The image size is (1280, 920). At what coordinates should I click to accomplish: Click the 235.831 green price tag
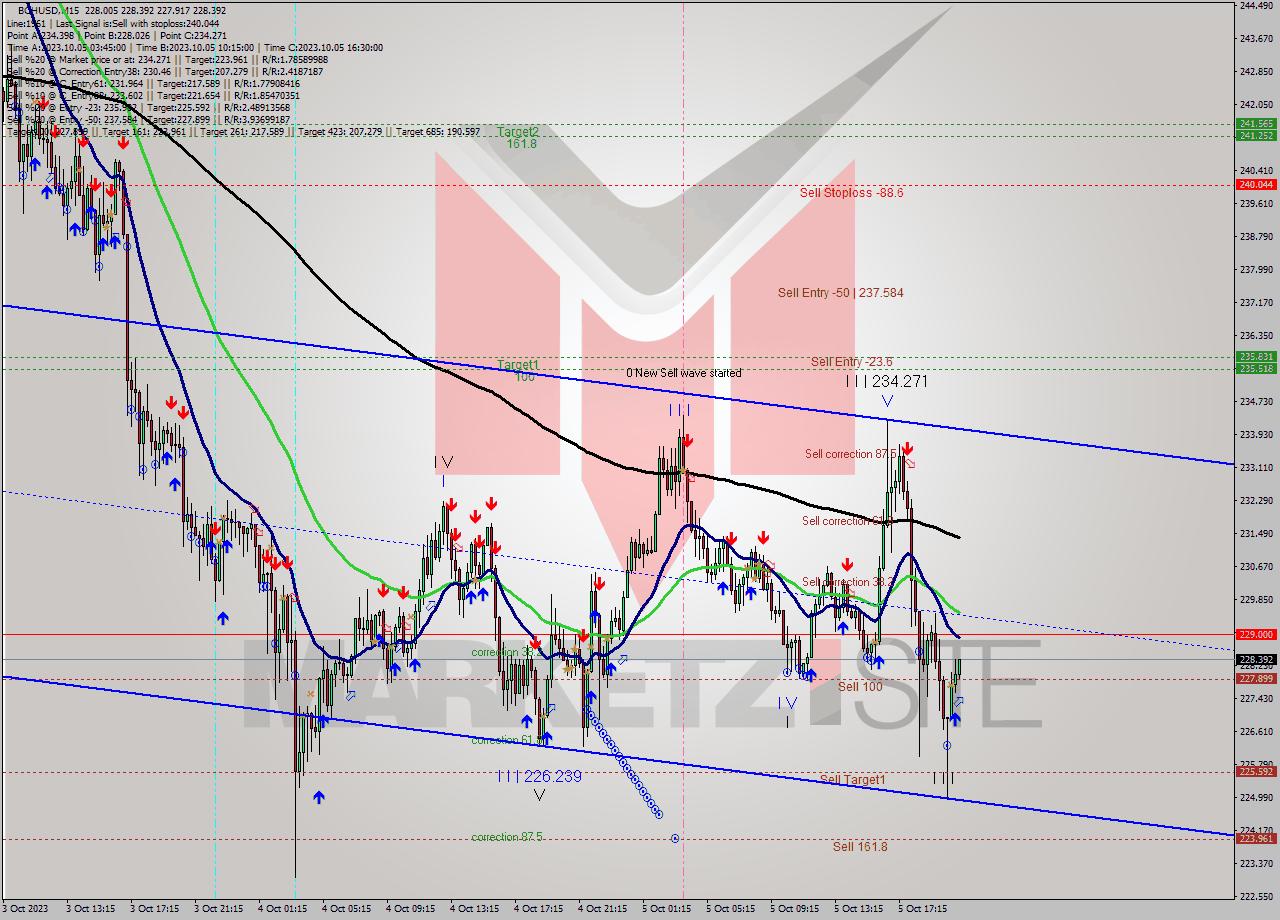pos(1255,356)
